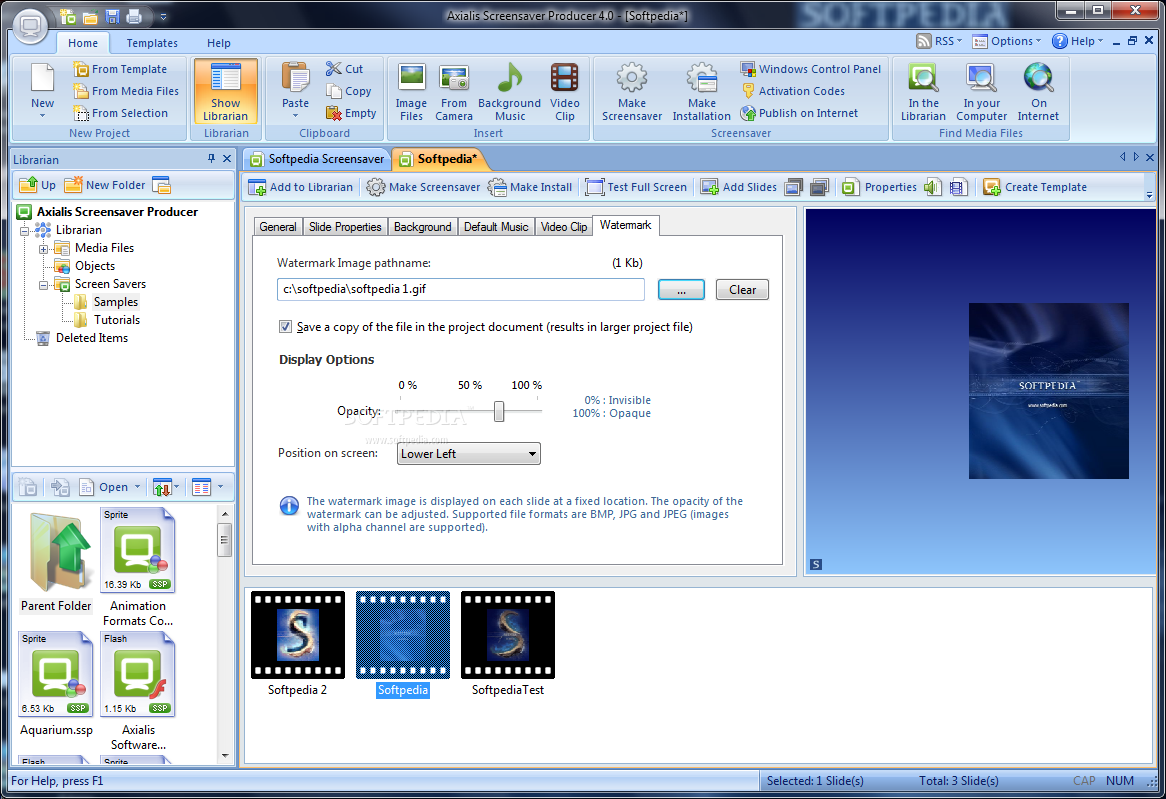Create a New Folder in Librarian
The image size is (1166, 799).
pos(105,185)
